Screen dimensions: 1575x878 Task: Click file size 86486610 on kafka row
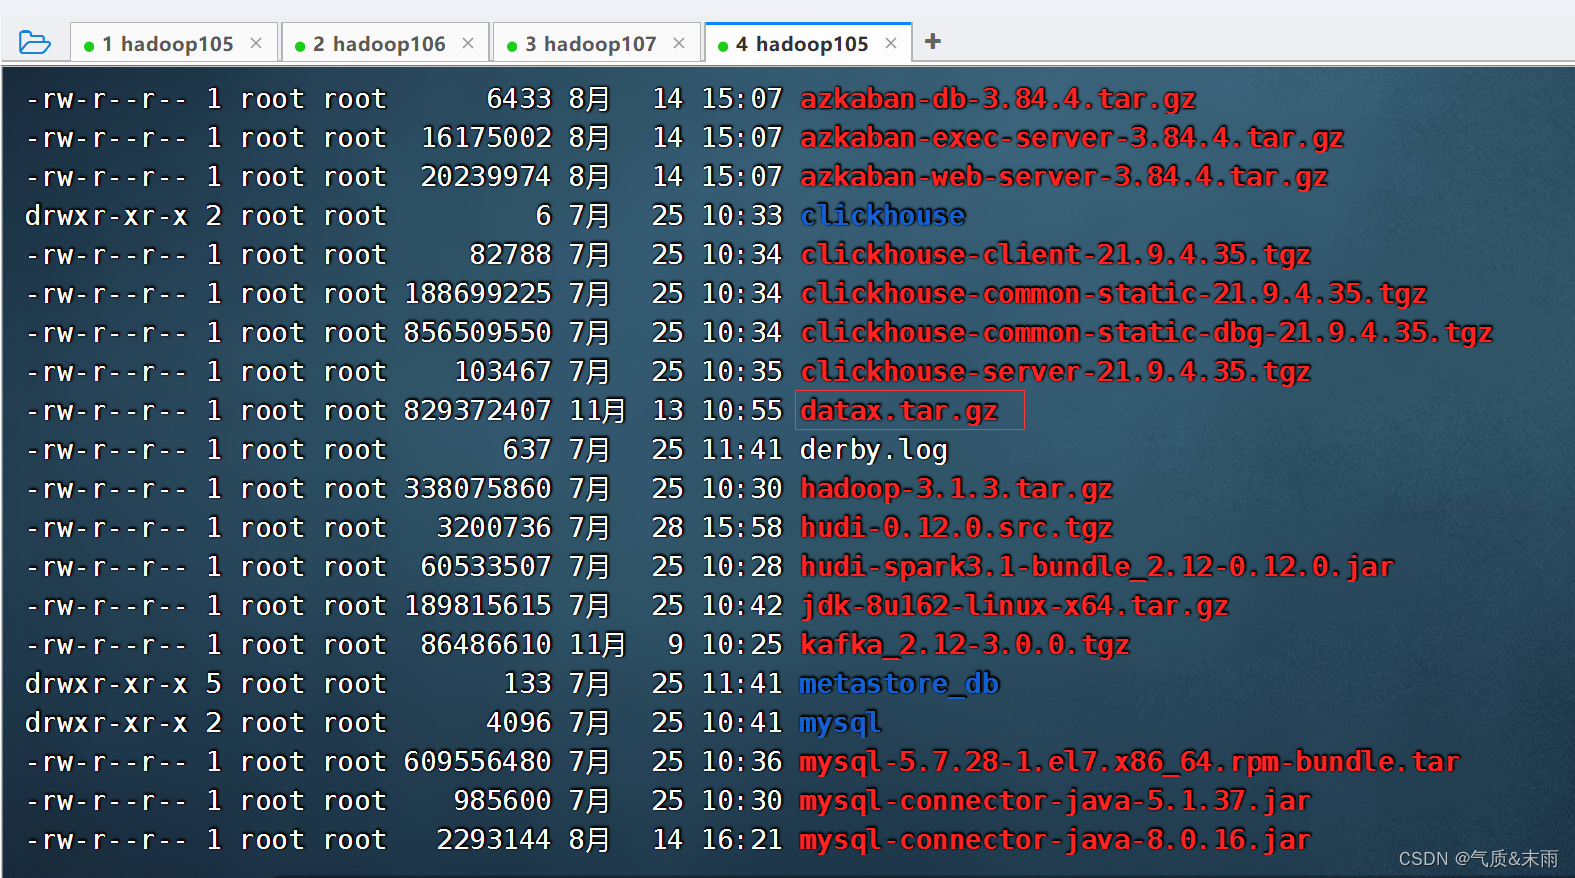click(x=486, y=645)
